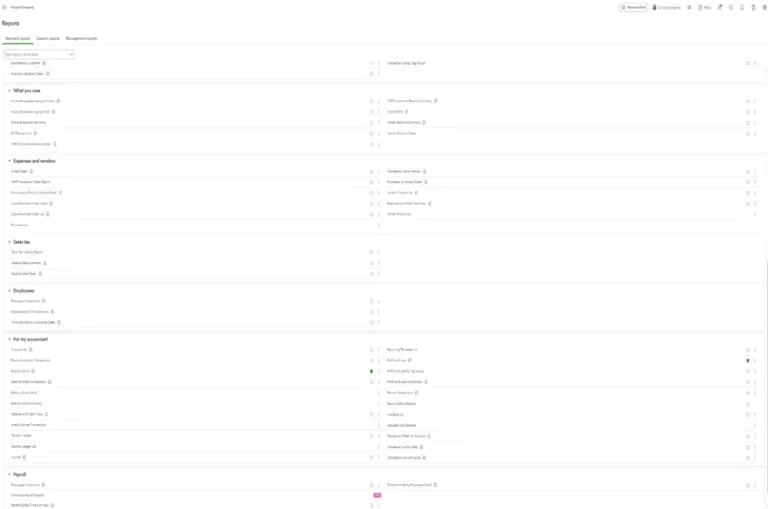Open more options for Profit and Loss report
This screenshot has height=509, width=768.
click(x=755, y=361)
